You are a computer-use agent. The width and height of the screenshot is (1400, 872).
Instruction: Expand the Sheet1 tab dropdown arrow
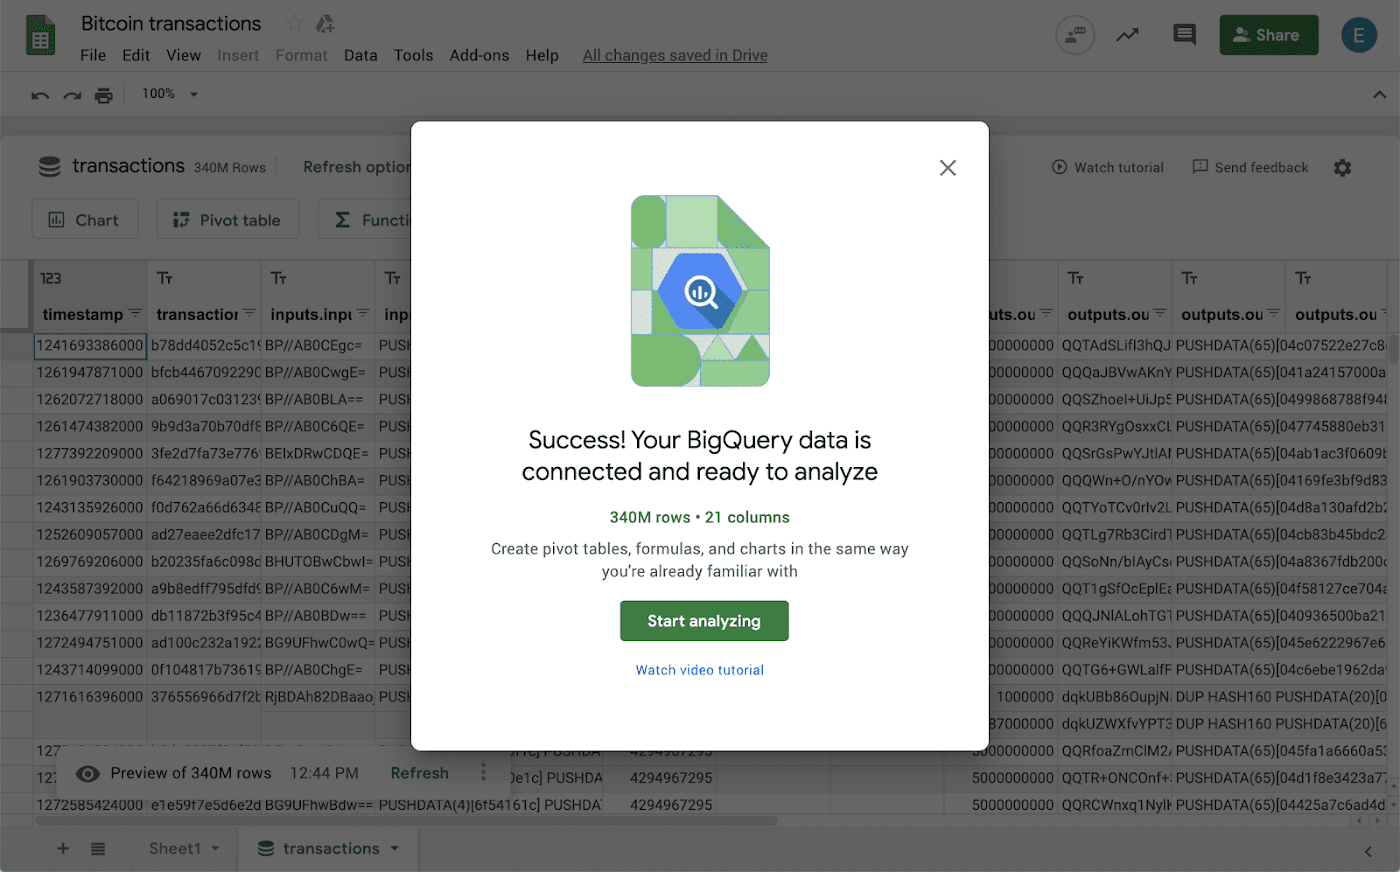tap(215, 848)
